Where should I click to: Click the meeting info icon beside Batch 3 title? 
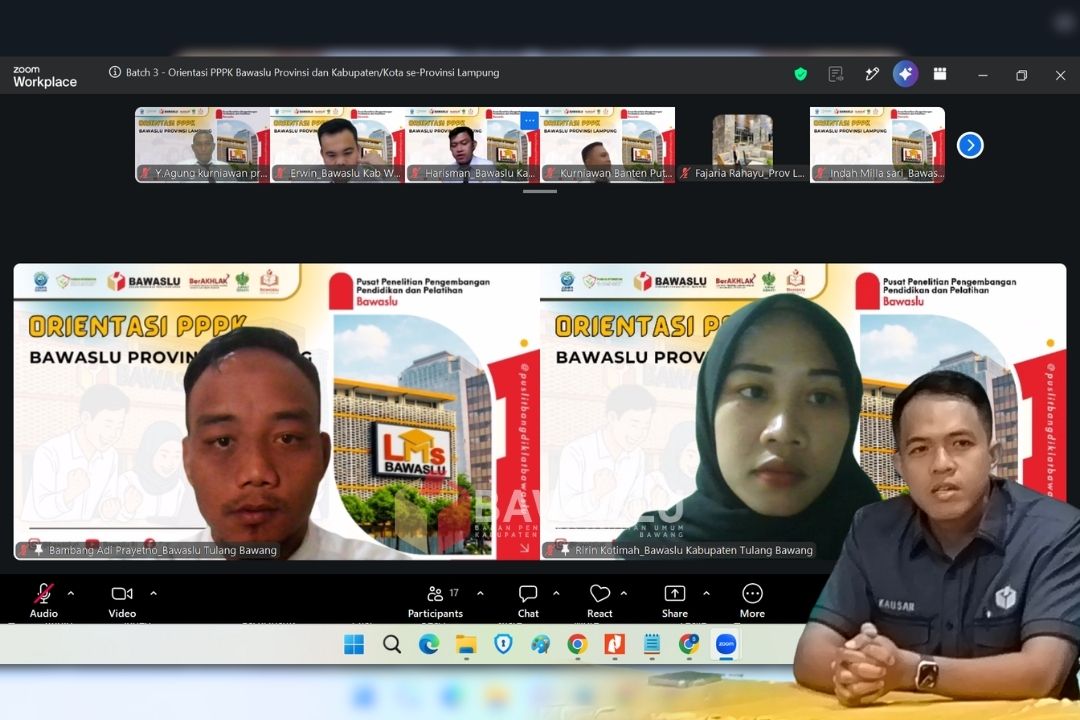(115, 72)
